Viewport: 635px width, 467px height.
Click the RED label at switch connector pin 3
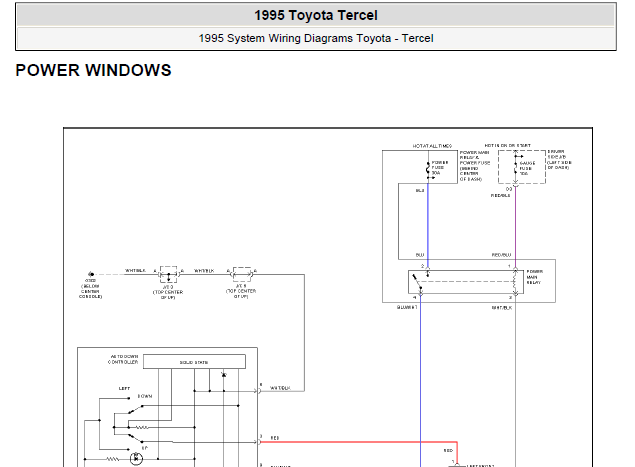coord(275,438)
